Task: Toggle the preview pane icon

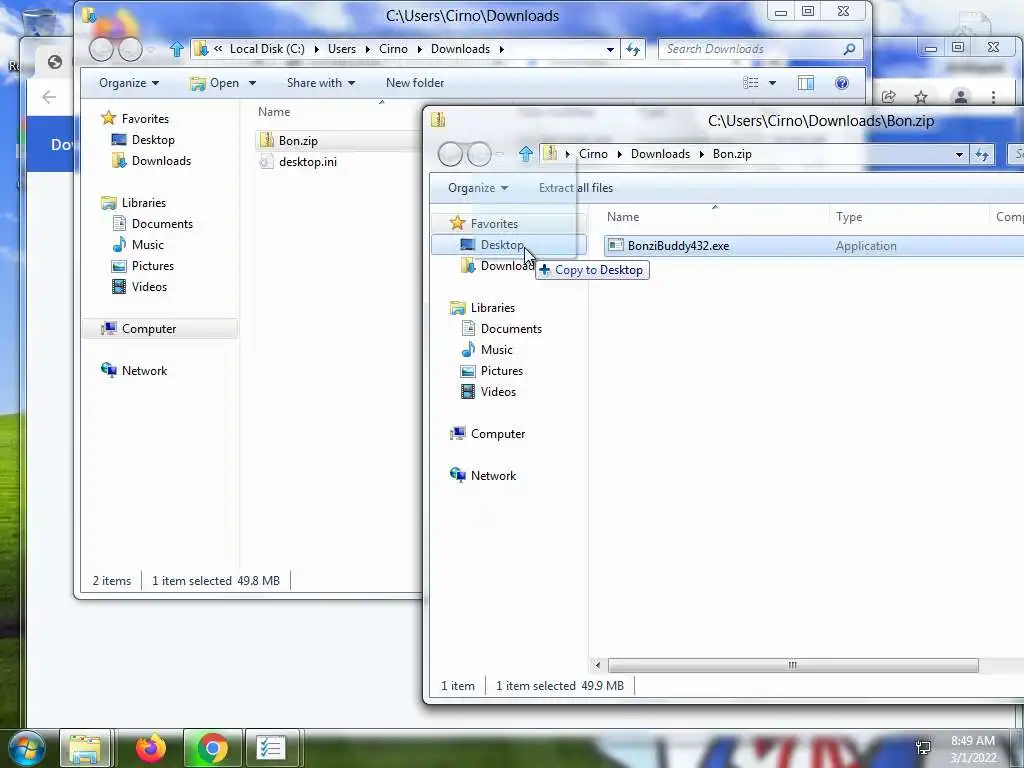Action: pyautogui.click(x=806, y=83)
